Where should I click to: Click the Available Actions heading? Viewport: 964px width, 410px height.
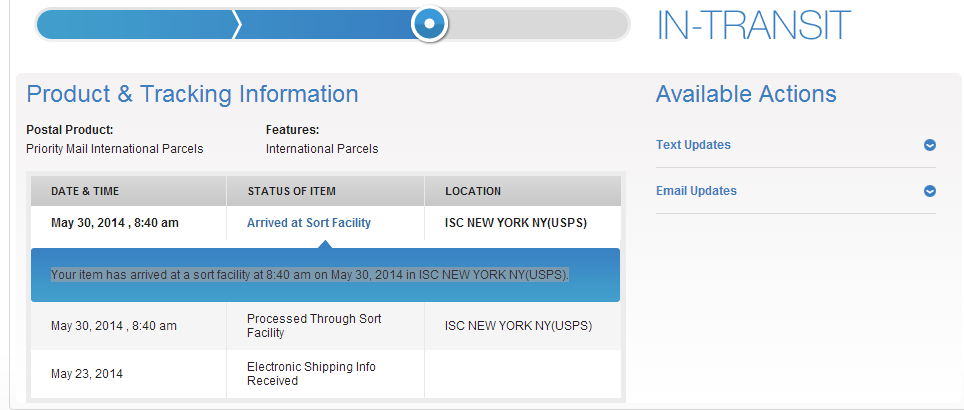746,95
